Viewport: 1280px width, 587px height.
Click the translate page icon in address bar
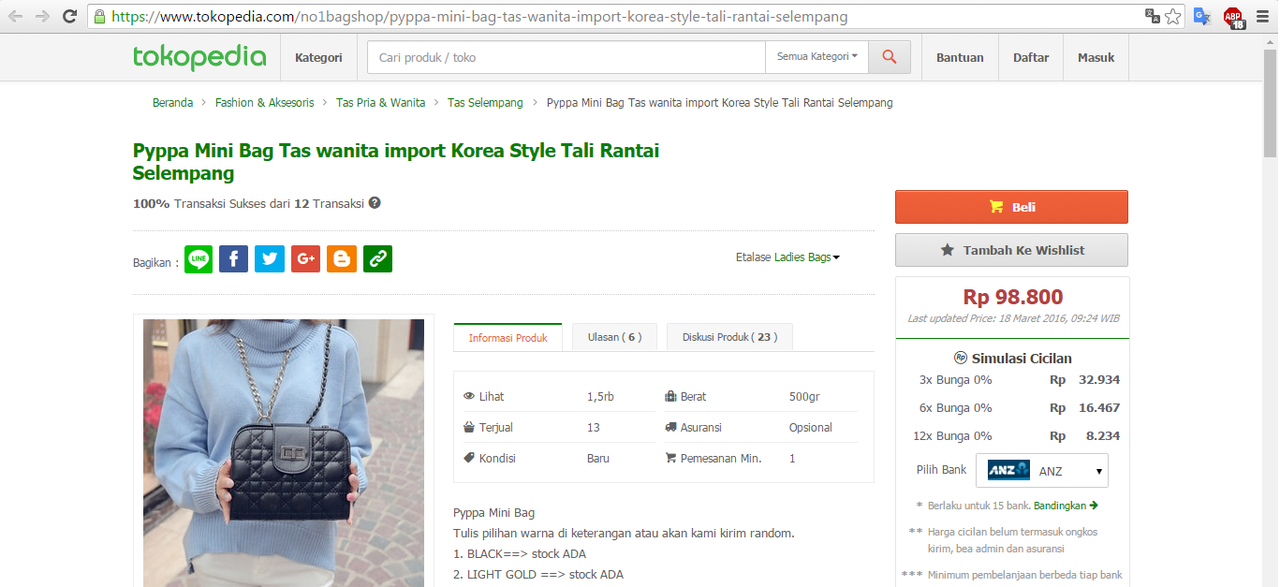click(x=1152, y=16)
